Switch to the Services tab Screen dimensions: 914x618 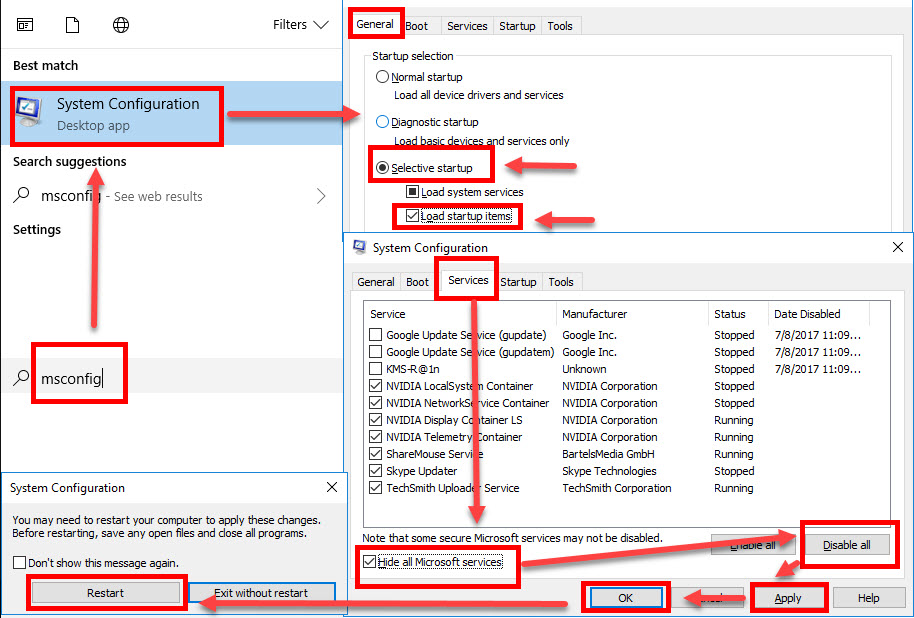466,281
